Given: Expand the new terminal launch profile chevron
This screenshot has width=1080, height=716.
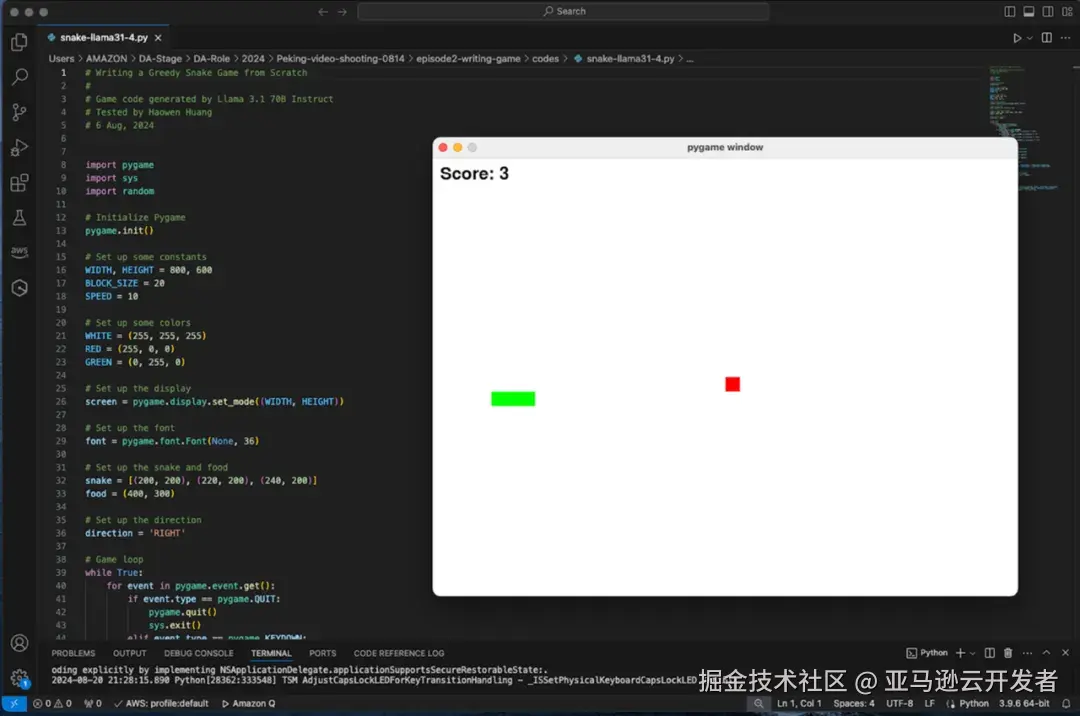Looking at the screenshot, I should click(973, 653).
